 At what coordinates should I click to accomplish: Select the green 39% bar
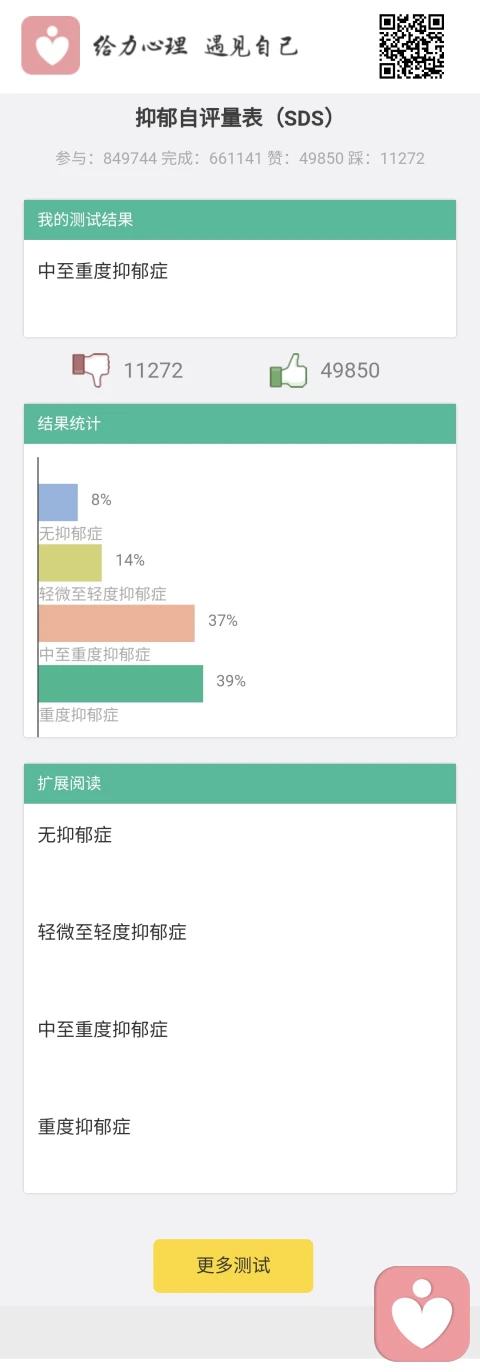click(120, 684)
